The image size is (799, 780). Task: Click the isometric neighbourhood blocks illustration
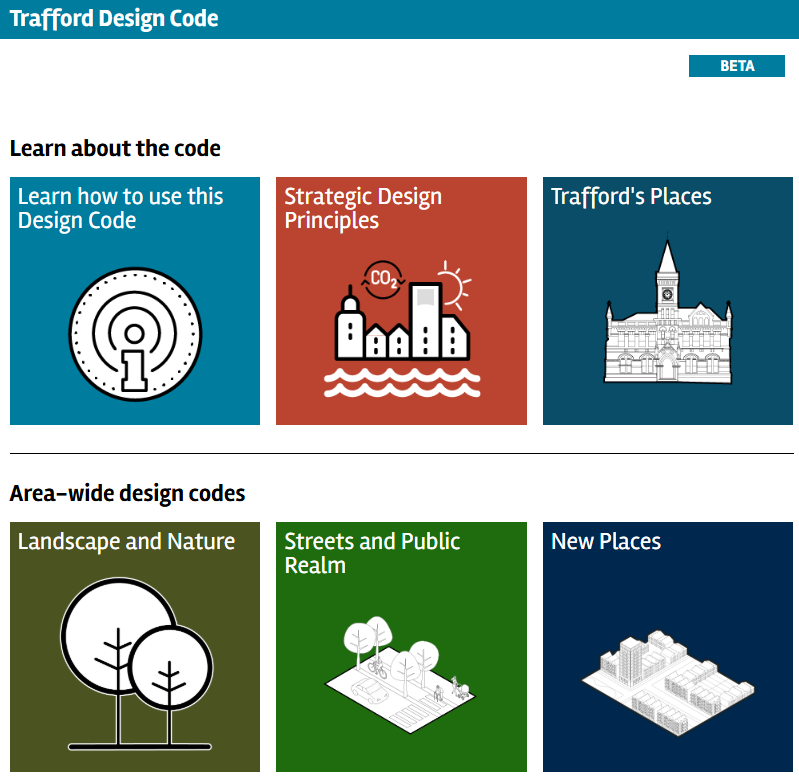tap(668, 683)
